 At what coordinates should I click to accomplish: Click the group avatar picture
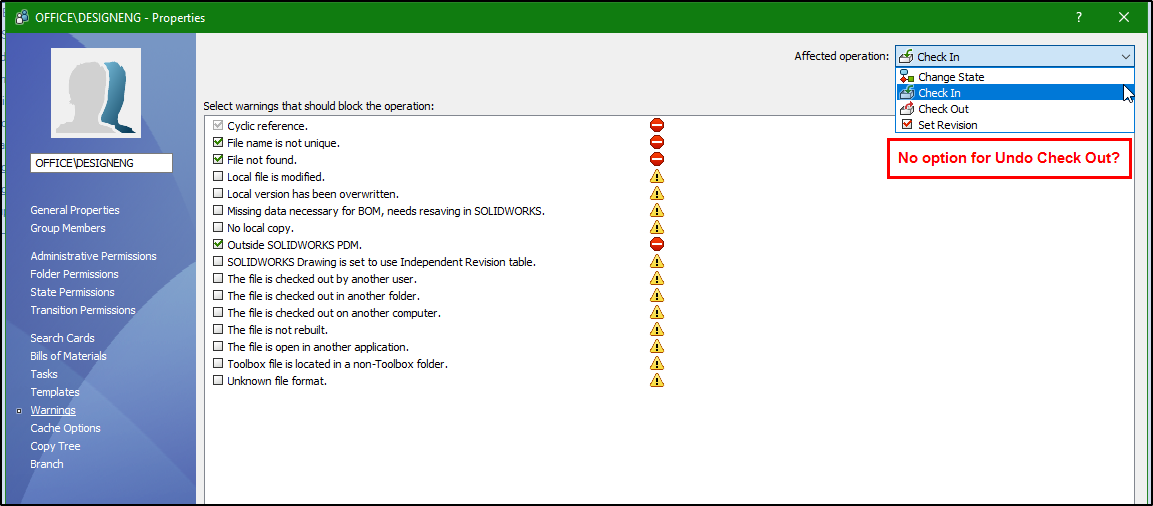click(x=96, y=93)
